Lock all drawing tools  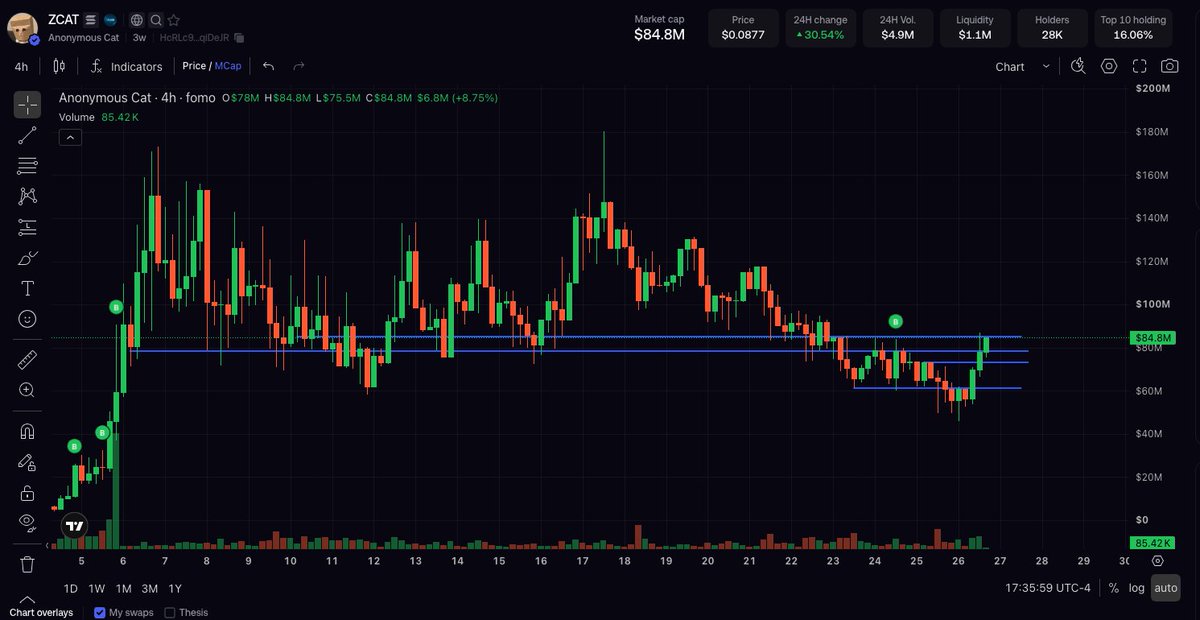pos(28,493)
